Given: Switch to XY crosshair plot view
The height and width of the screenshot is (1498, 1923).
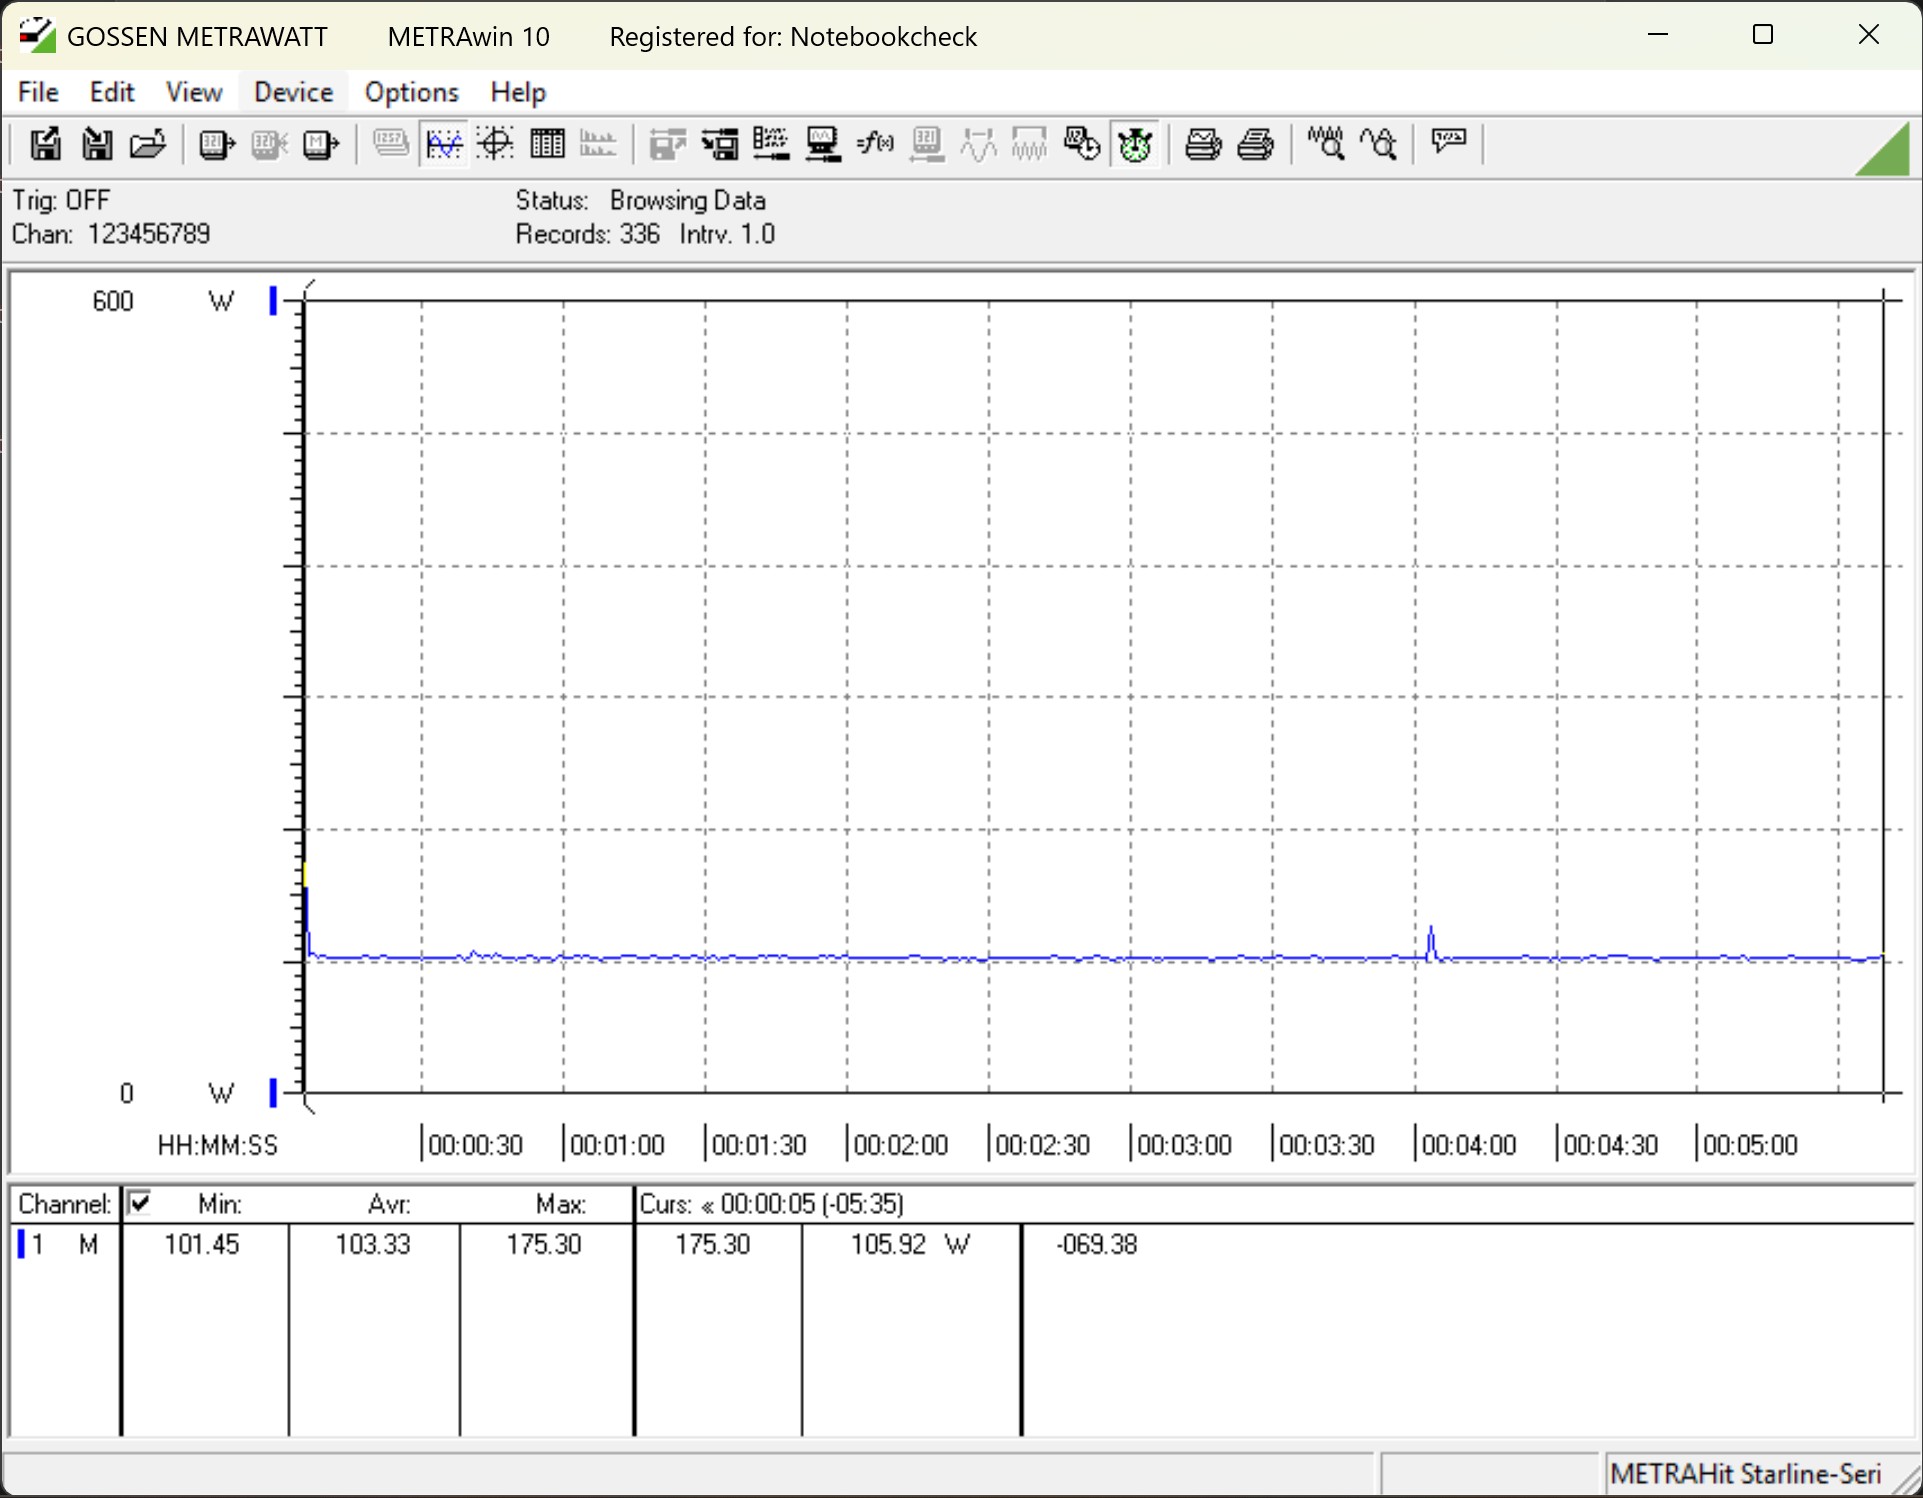Looking at the screenshot, I should (x=495, y=145).
